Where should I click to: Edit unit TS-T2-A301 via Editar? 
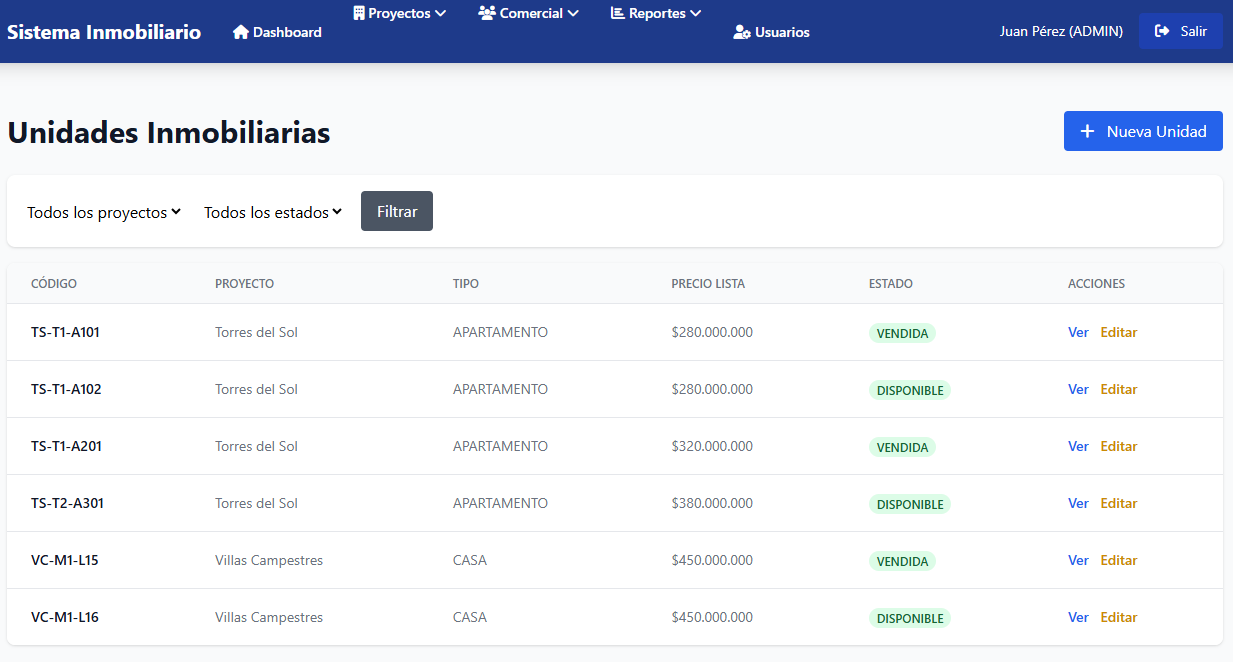tap(1119, 503)
